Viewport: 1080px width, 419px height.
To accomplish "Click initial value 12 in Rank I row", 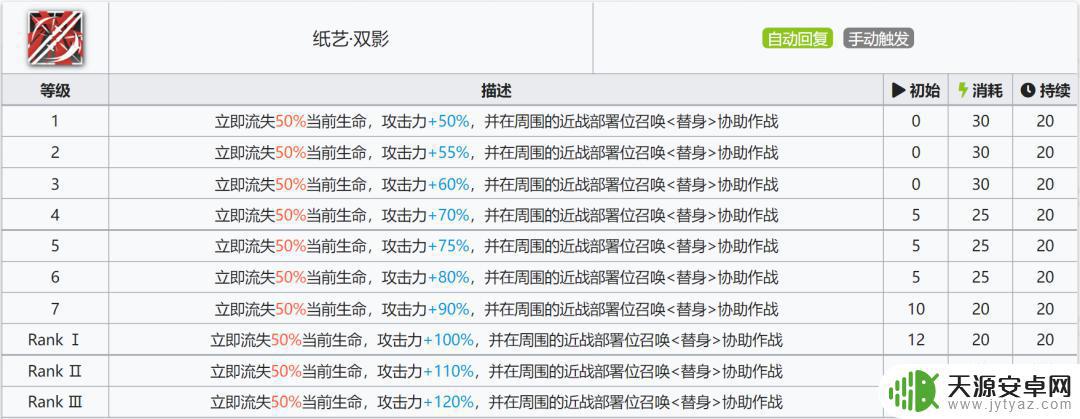I will point(916,340).
